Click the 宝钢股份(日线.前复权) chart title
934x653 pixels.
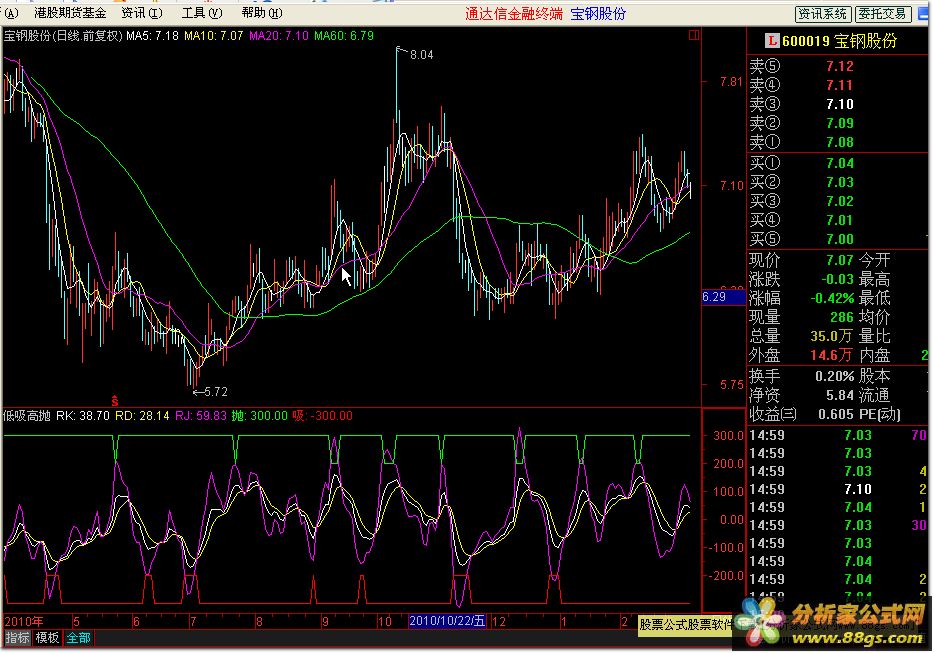63,36
